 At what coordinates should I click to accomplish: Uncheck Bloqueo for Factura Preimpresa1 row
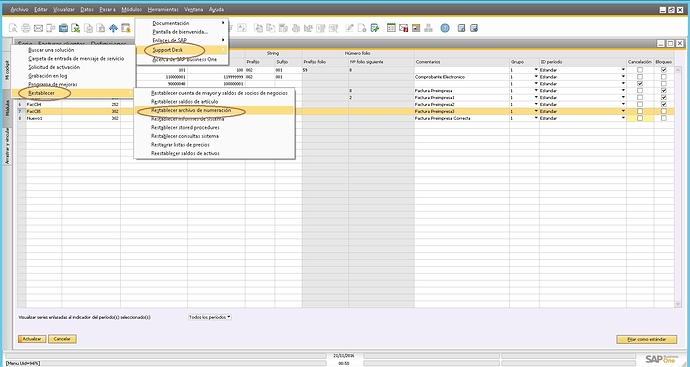[x=664, y=98]
